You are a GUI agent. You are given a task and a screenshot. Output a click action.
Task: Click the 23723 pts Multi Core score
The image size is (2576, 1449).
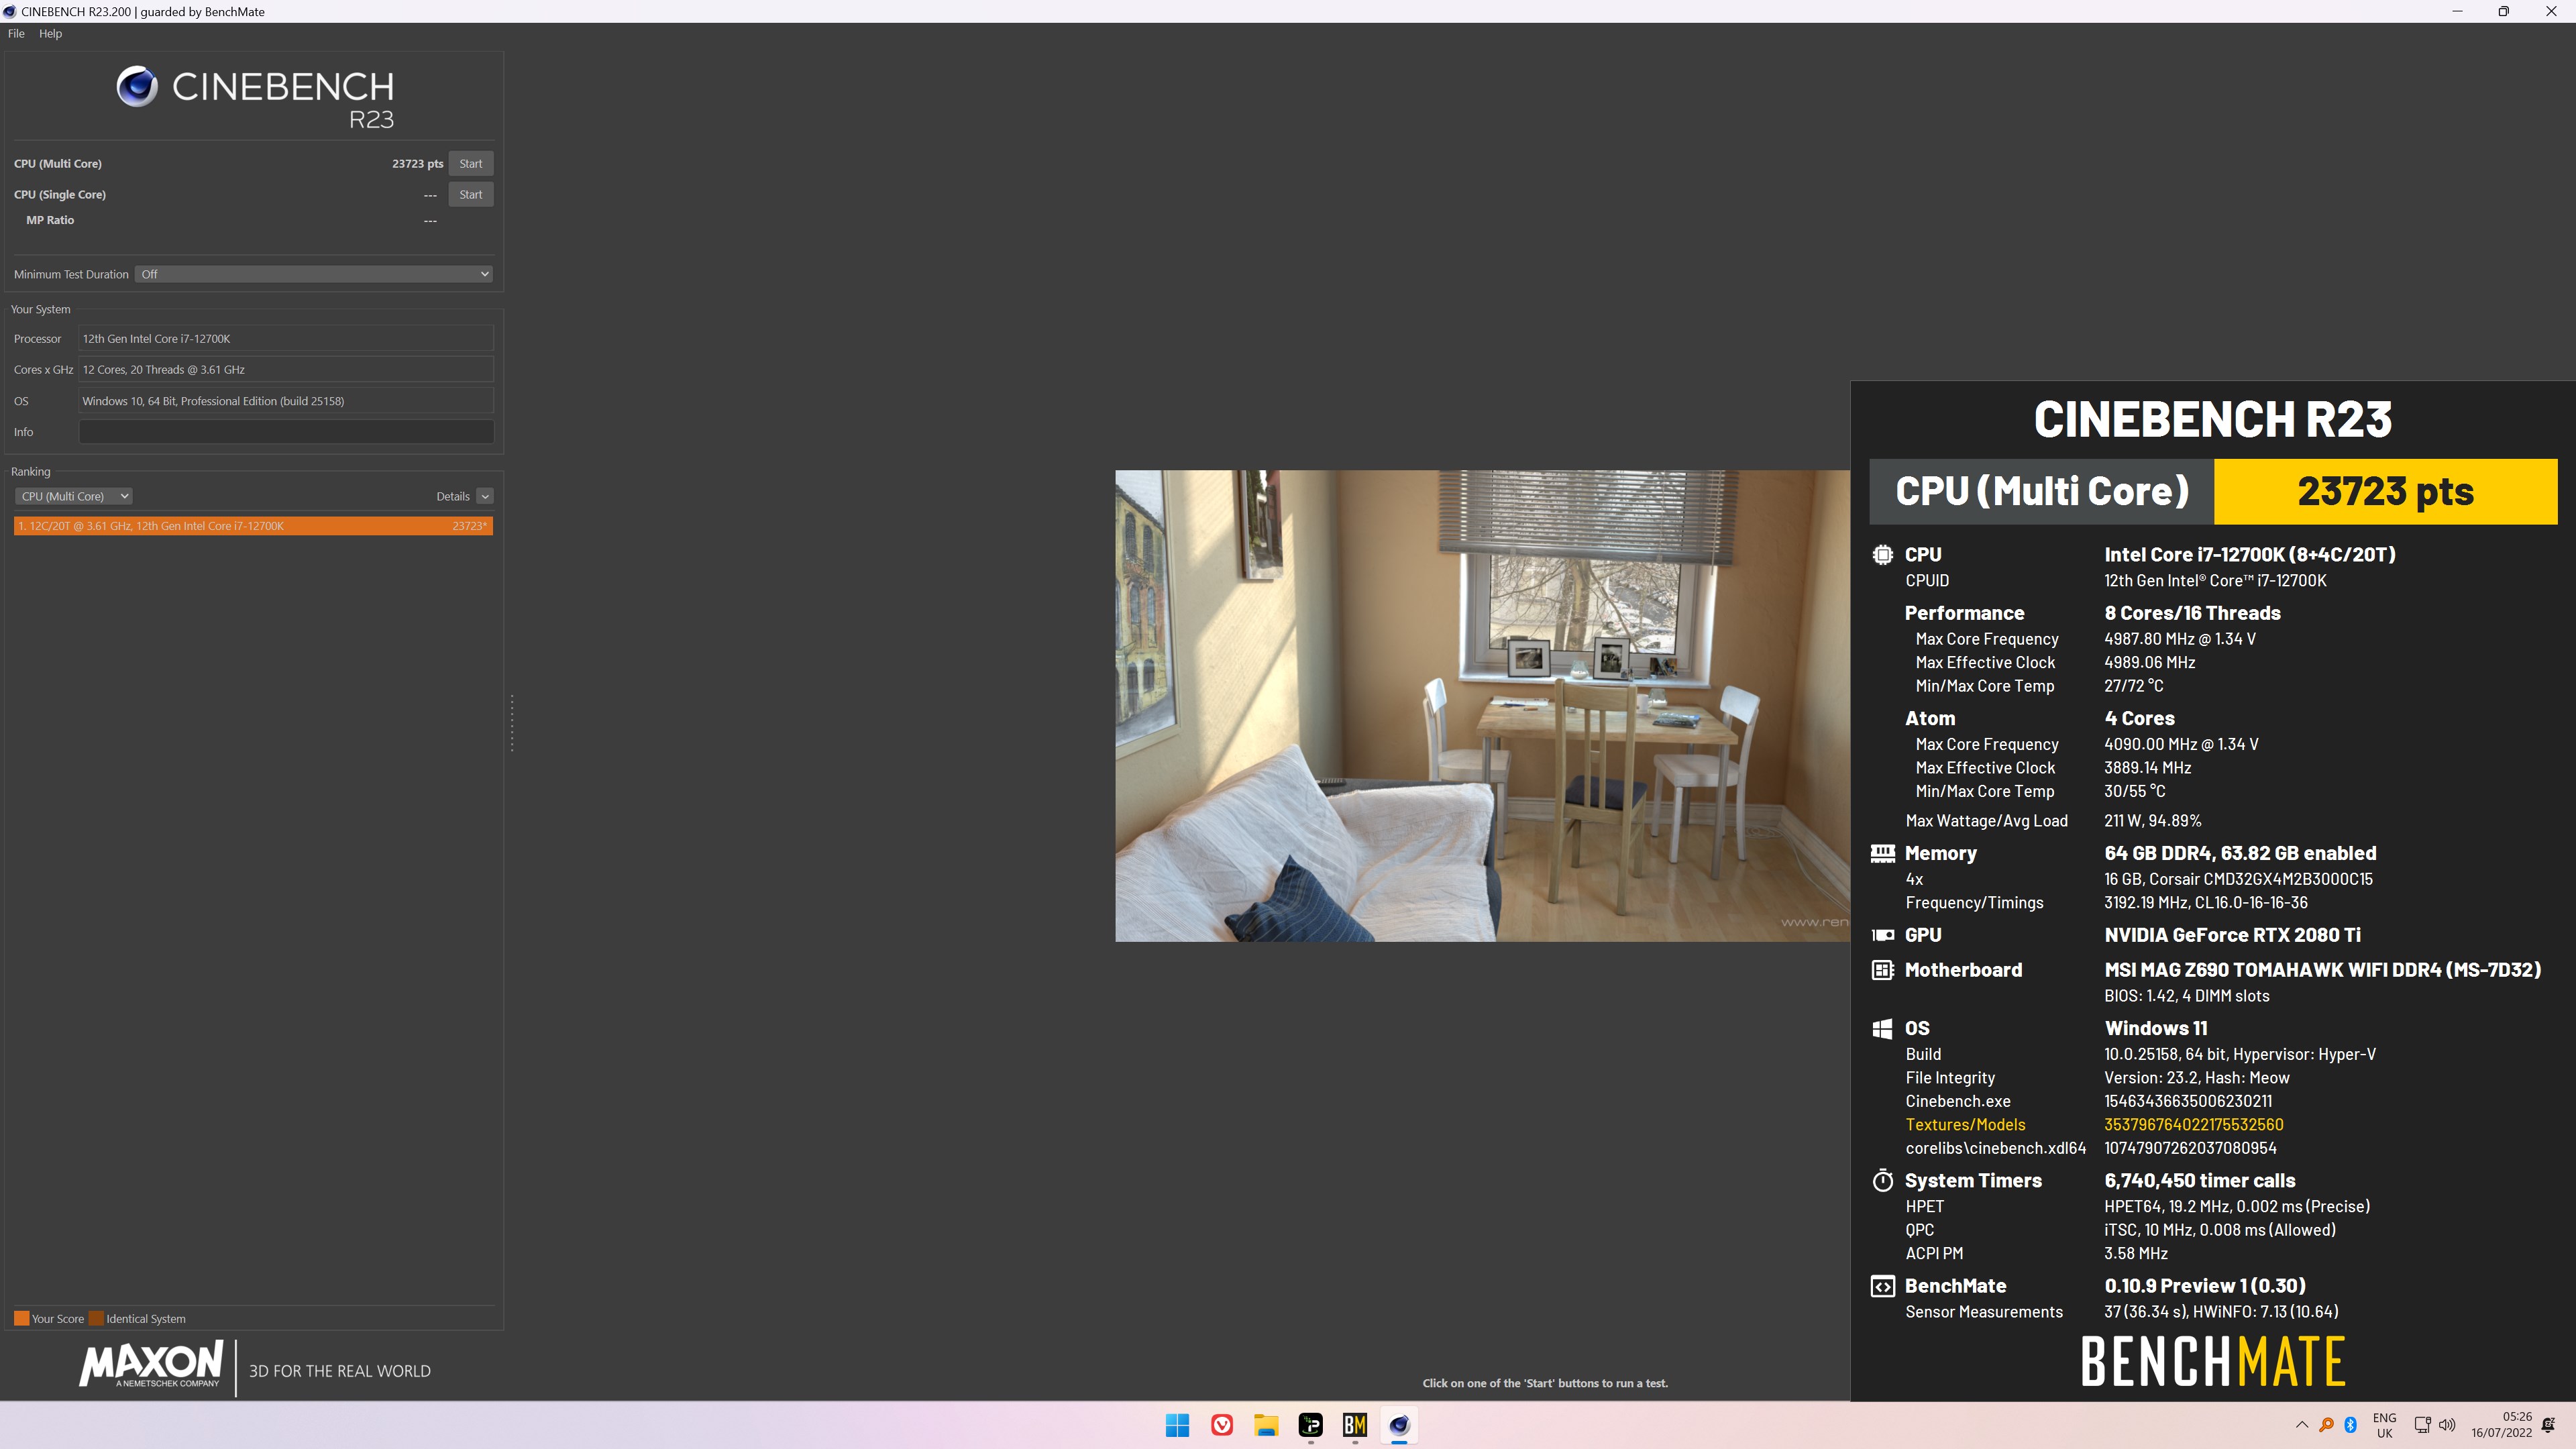(417, 163)
